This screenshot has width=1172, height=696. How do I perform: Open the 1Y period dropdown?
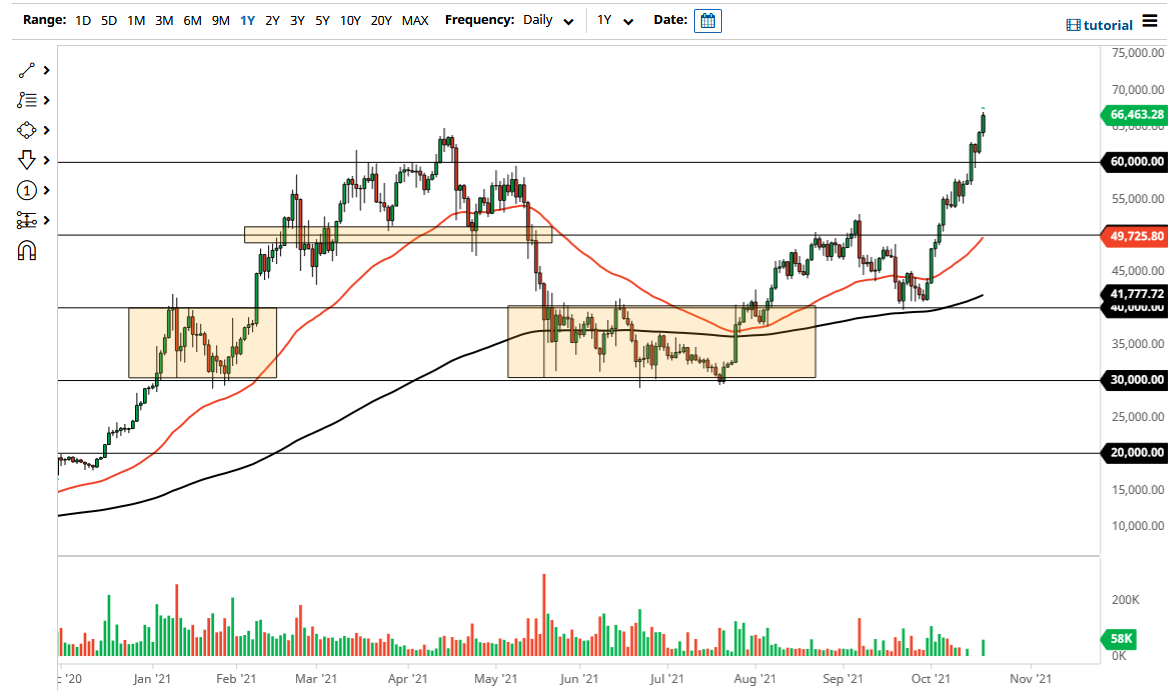point(615,21)
